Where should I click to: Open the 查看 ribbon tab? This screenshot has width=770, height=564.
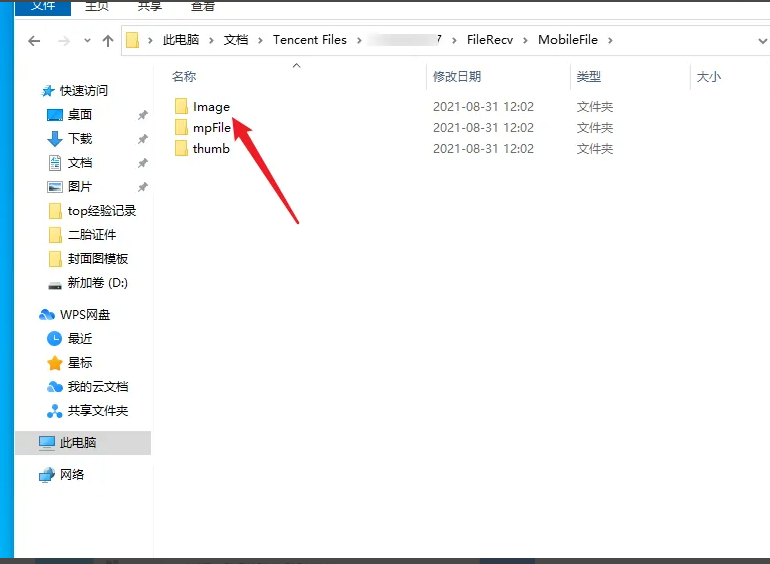click(x=203, y=6)
